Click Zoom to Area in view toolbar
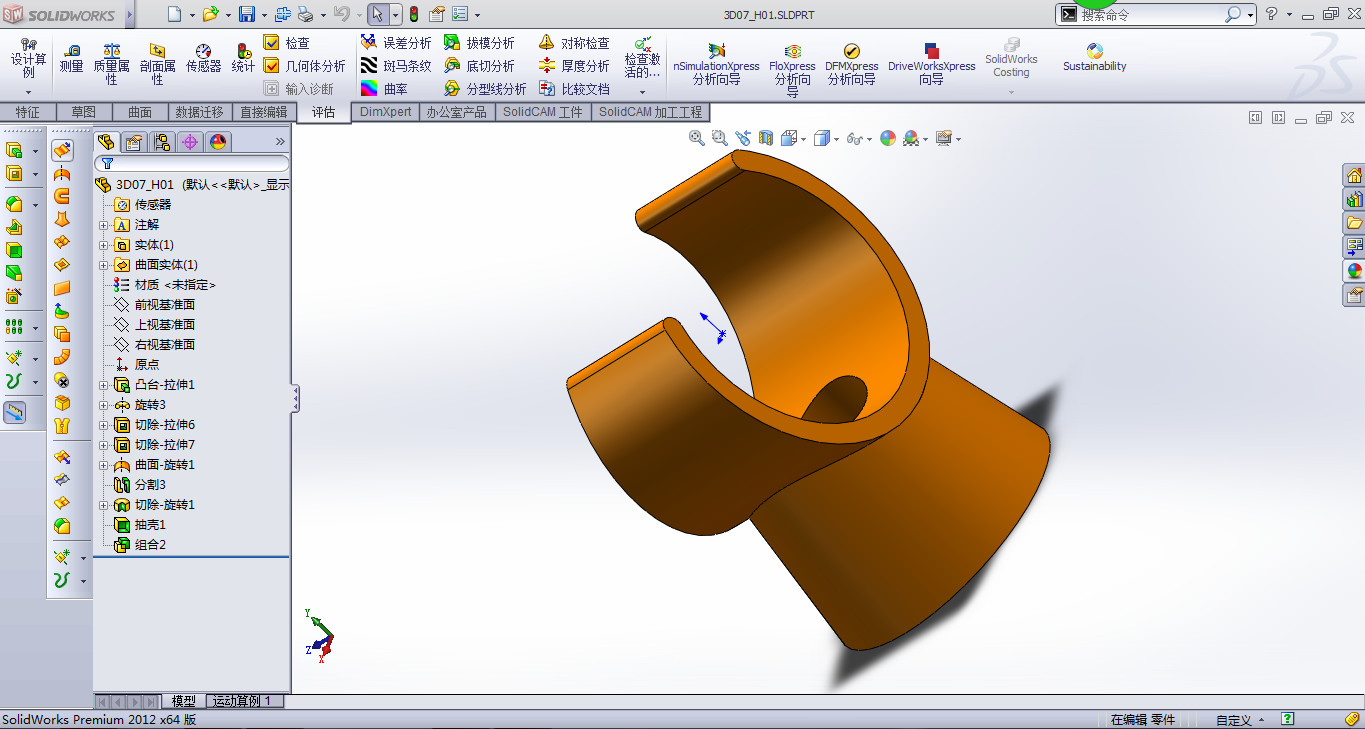 [x=719, y=138]
